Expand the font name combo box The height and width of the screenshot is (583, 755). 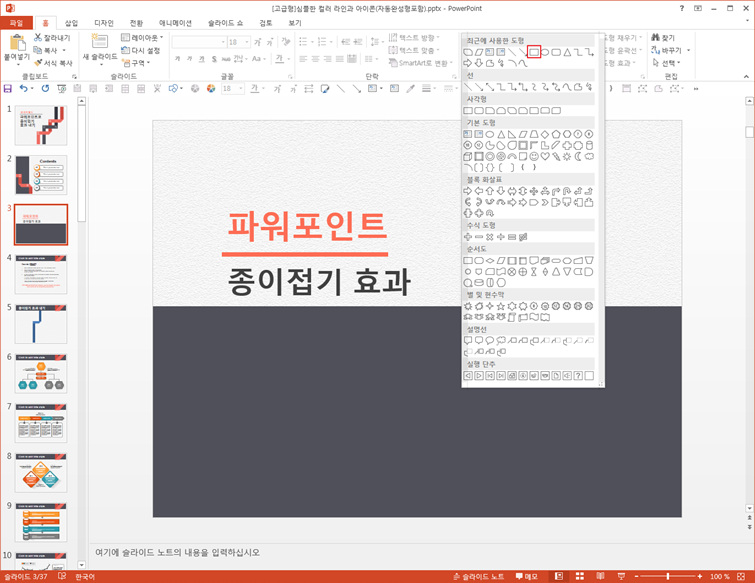point(223,42)
